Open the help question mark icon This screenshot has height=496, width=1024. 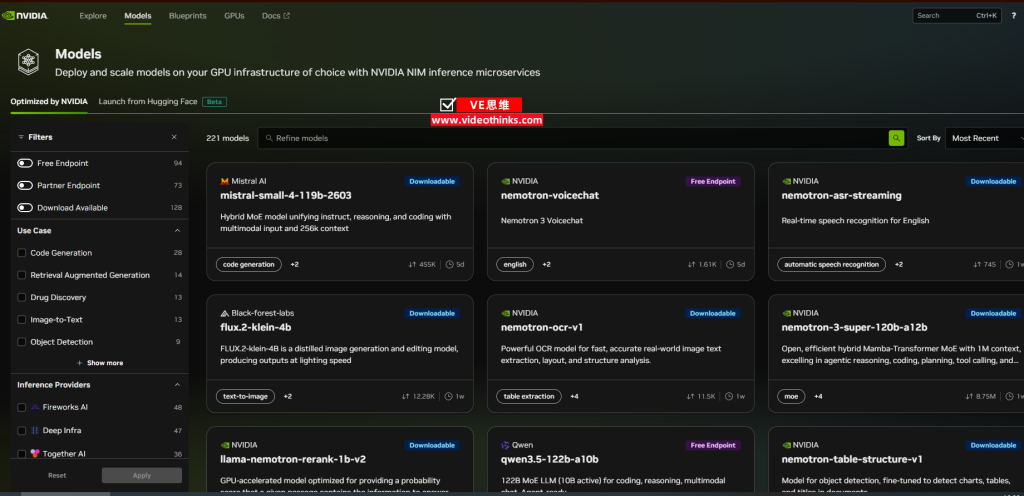pos(1013,16)
